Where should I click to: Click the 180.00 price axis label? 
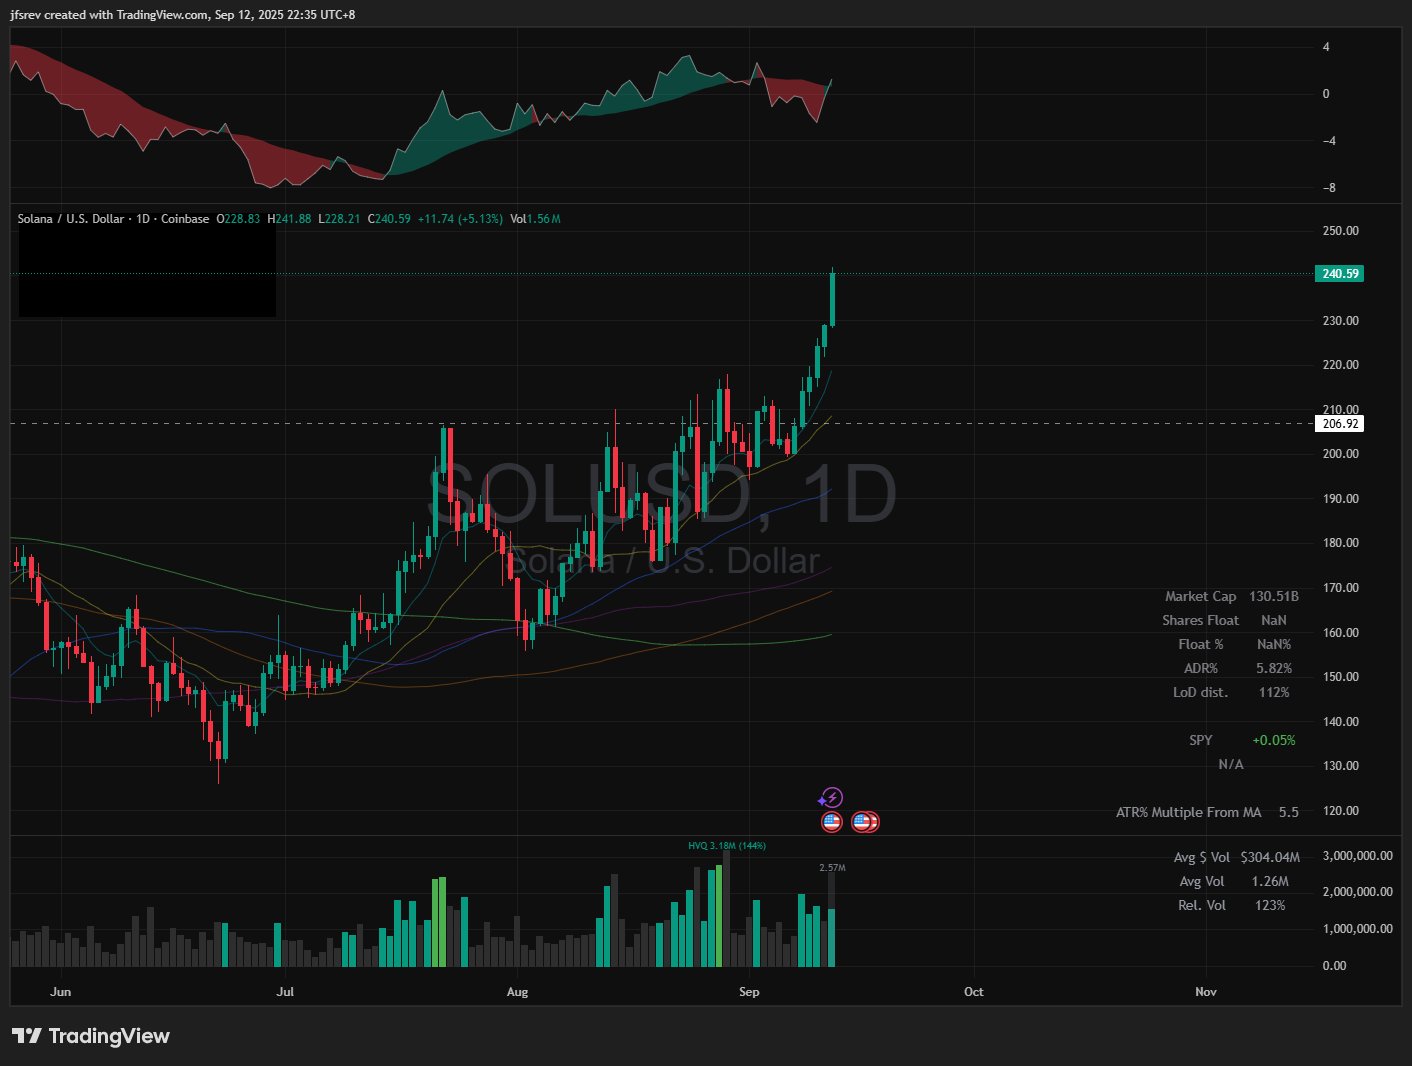point(1340,543)
